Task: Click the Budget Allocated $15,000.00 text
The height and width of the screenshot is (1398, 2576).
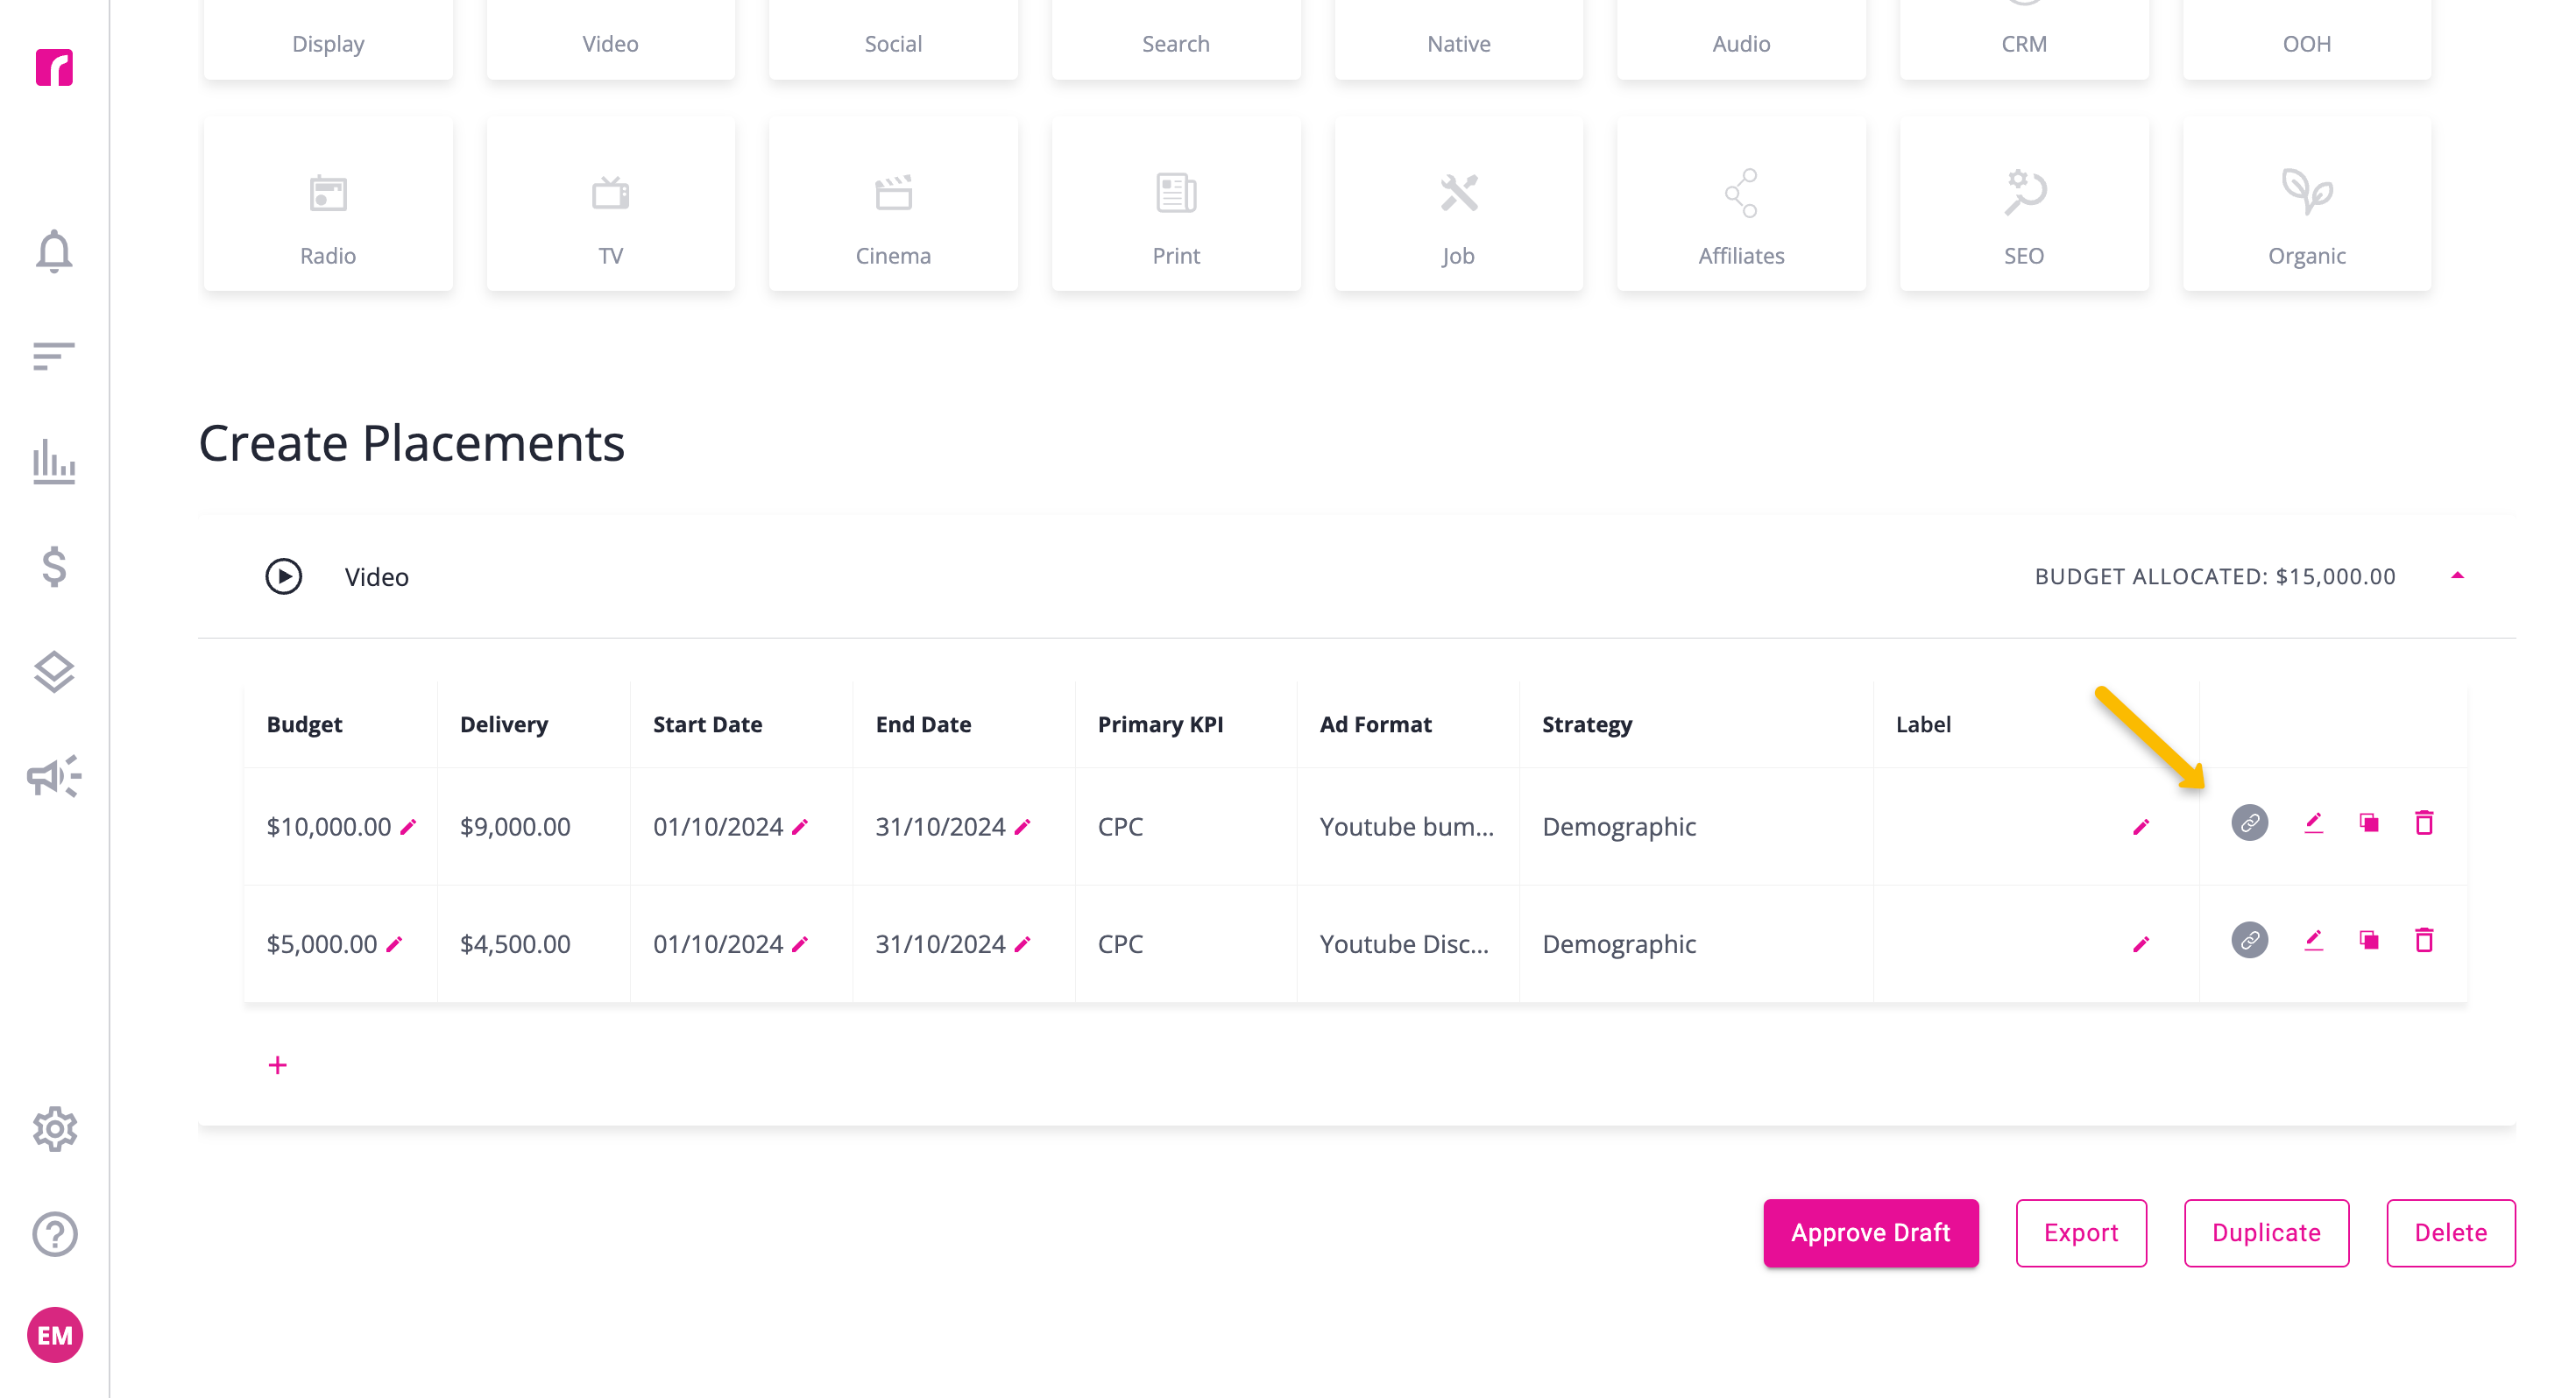Action: 2215,576
